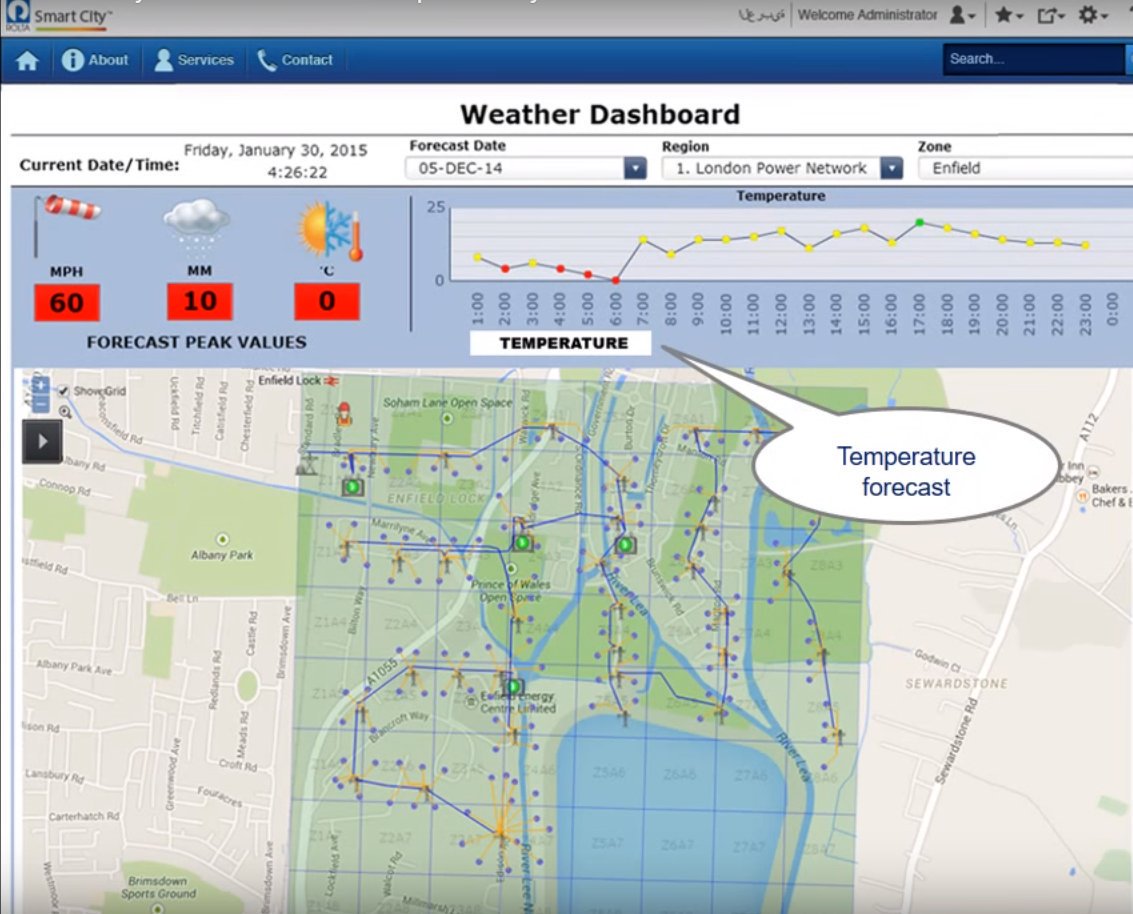Click the Weather Dashboard heading
Image resolution: width=1133 pixels, height=914 pixels.
coord(600,114)
